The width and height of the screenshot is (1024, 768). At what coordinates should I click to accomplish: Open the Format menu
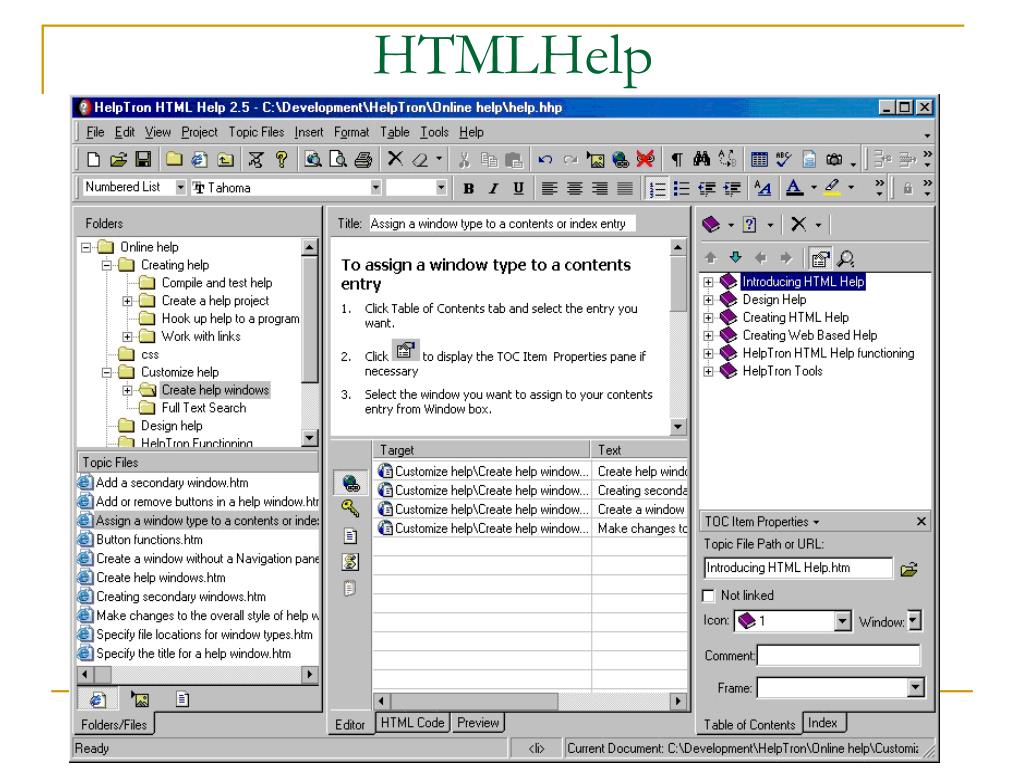(x=351, y=133)
